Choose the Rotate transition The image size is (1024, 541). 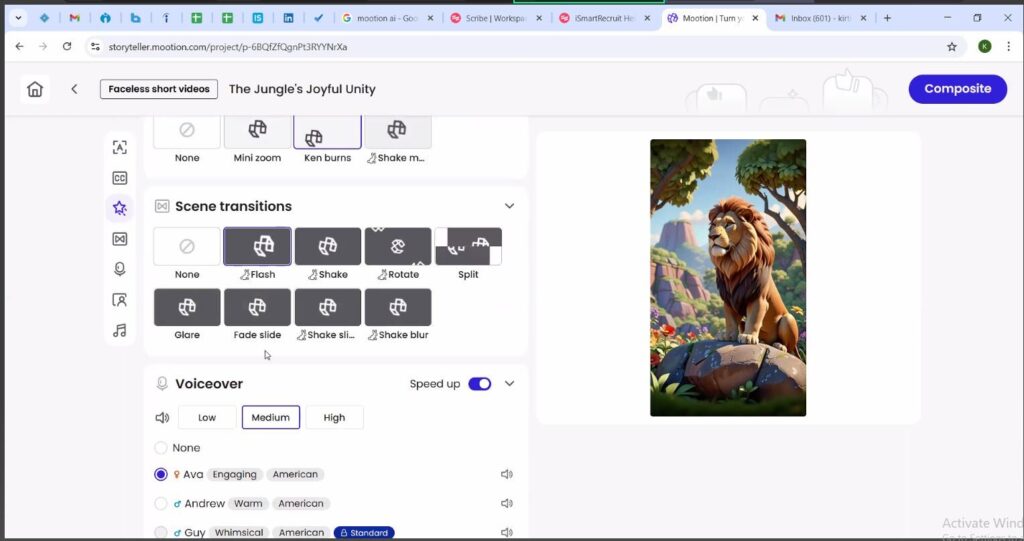398,246
